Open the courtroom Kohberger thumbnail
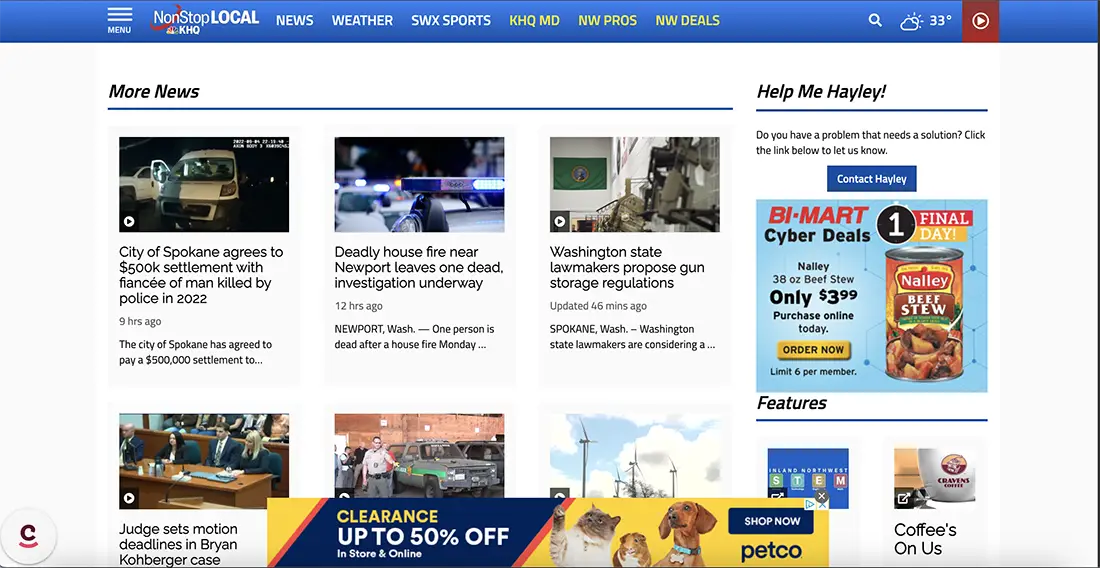Viewport: 1100px width, 568px height. [x=203, y=461]
